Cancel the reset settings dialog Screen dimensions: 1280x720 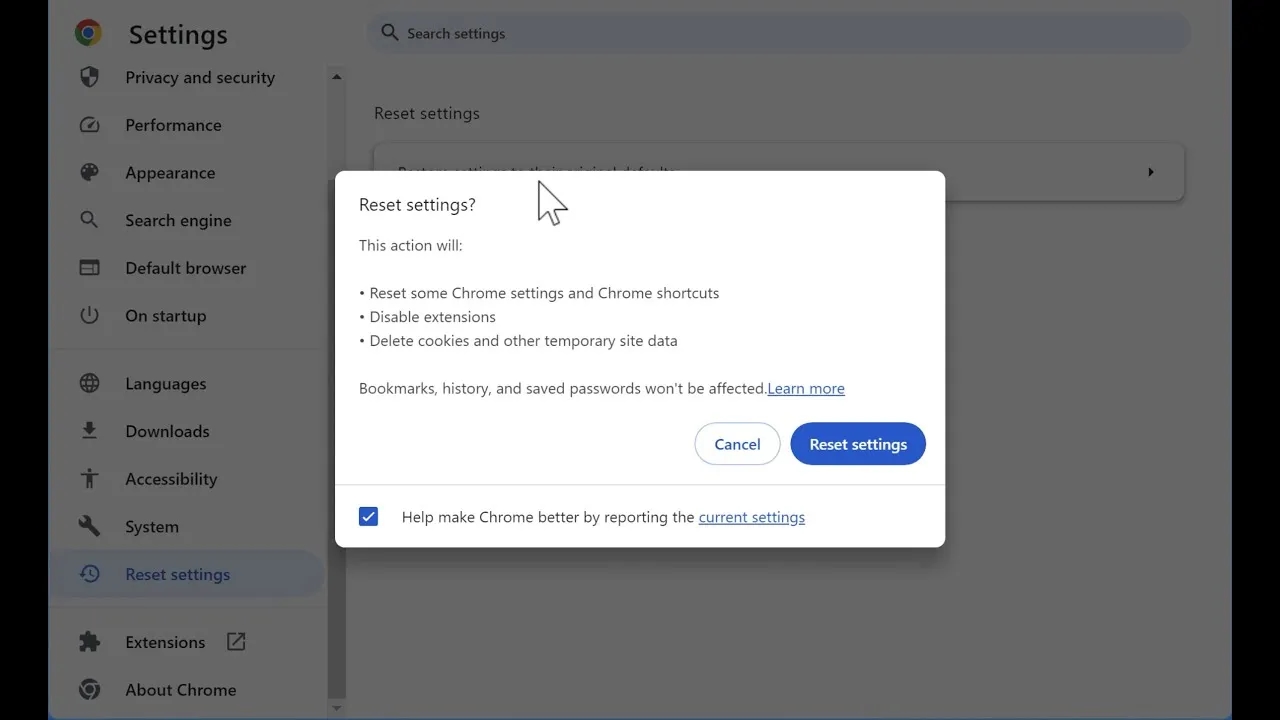[x=737, y=444]
